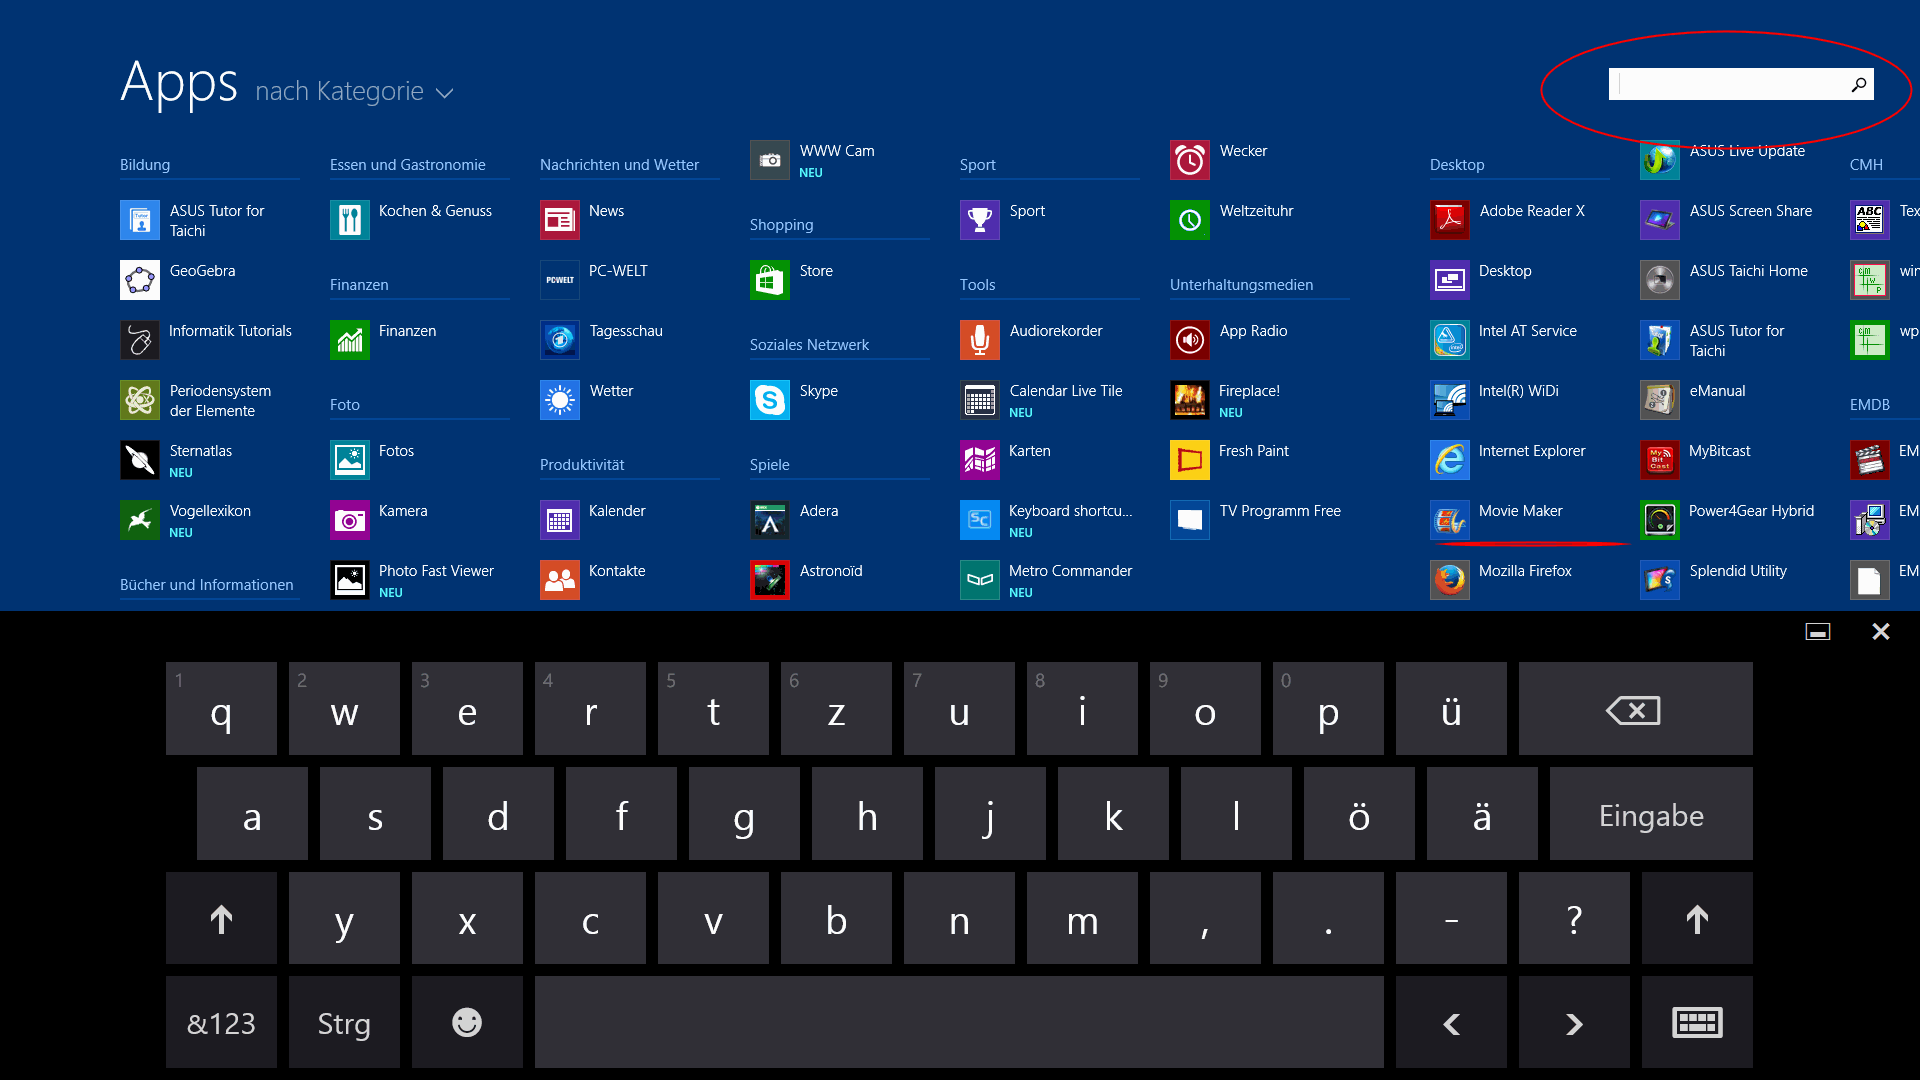Open the GeoGebra app icon

[x=140, y=280]
